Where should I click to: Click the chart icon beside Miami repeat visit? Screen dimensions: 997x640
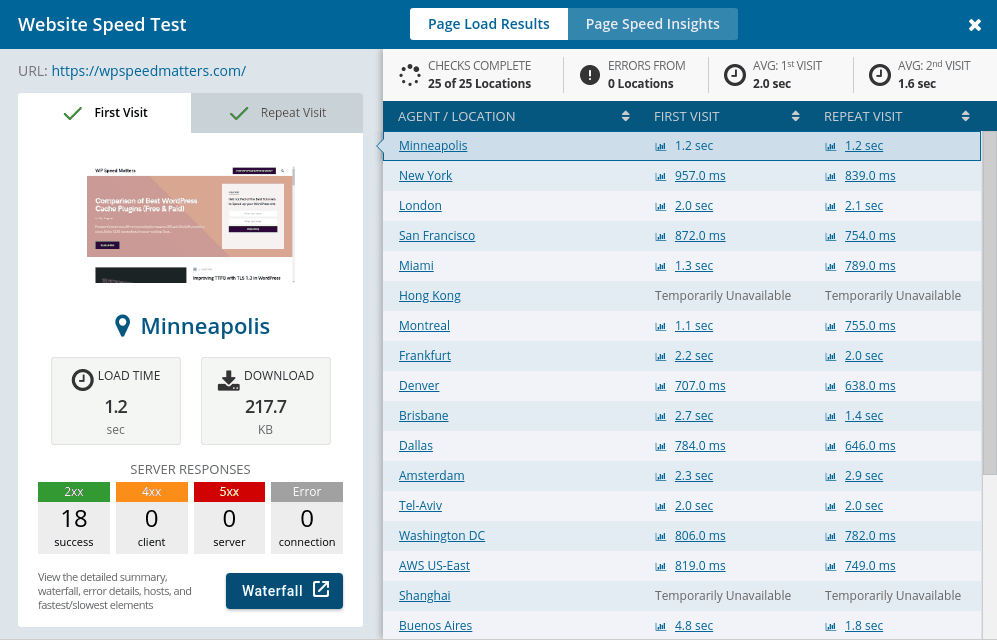[x=830, y=266]
